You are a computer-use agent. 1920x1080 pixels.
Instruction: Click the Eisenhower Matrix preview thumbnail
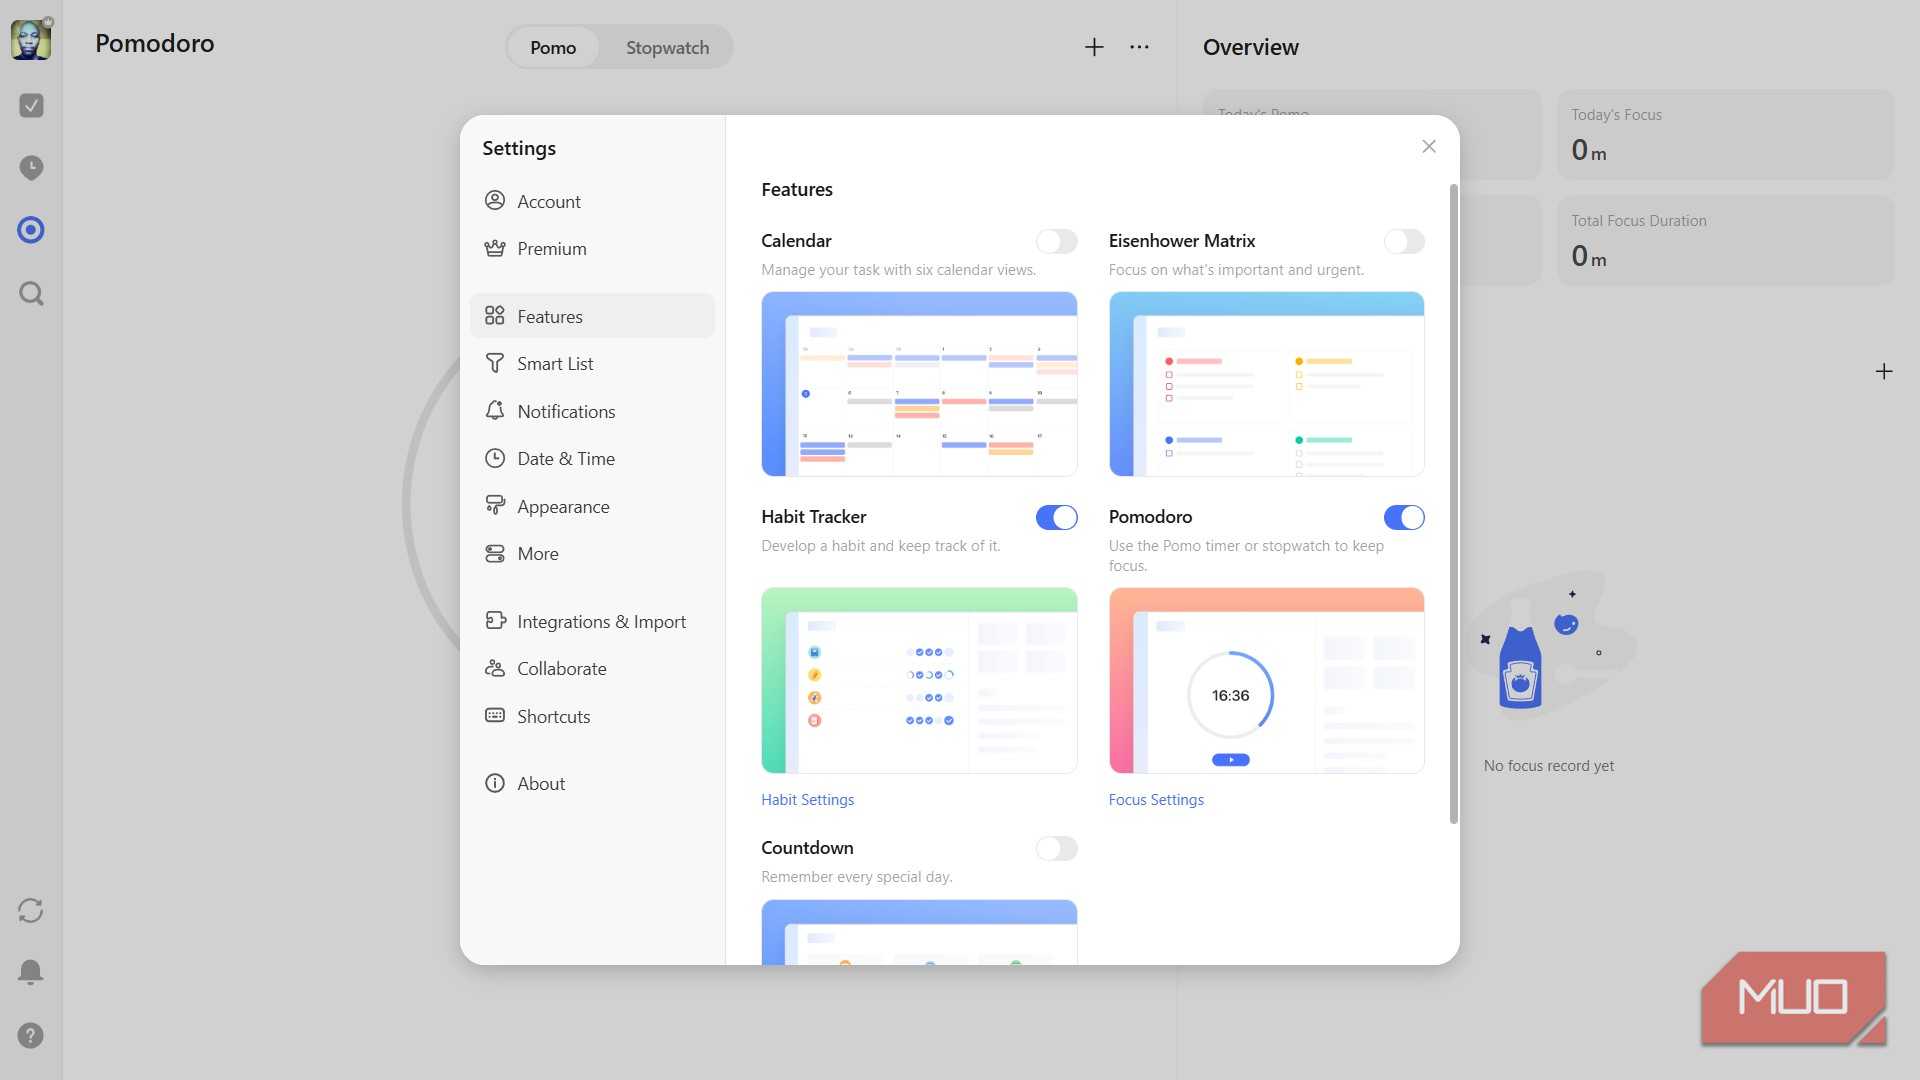click(1266, 384)
